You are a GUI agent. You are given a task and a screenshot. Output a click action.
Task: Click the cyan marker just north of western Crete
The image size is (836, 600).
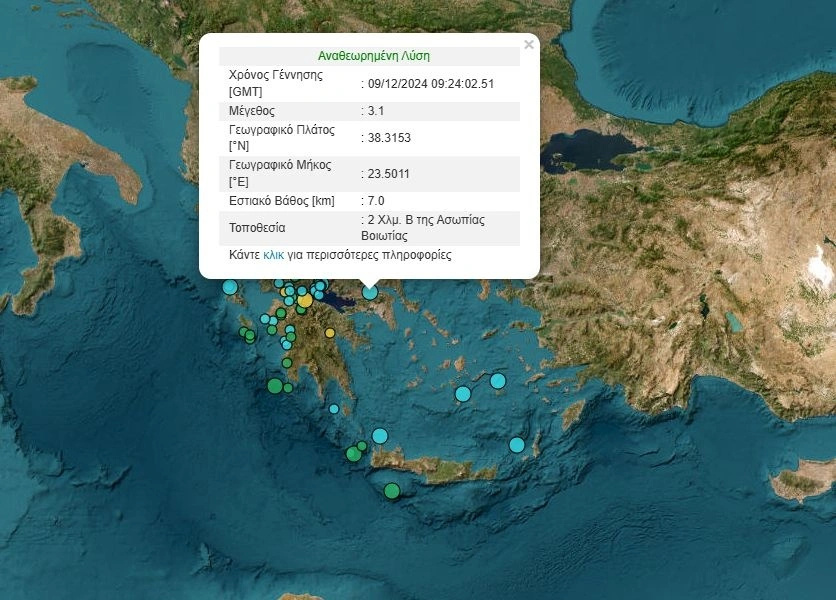[380, 435]
